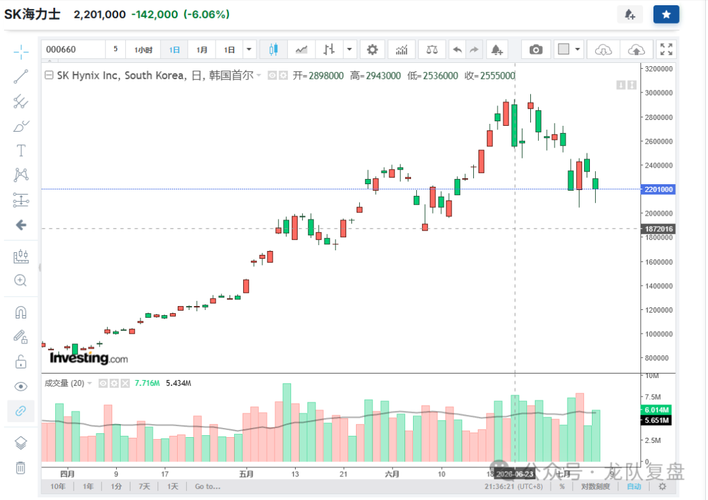The height and width of the screenshot is (500, 708).
Task: Select the brush drawing tool
Action: click(21, 126)
